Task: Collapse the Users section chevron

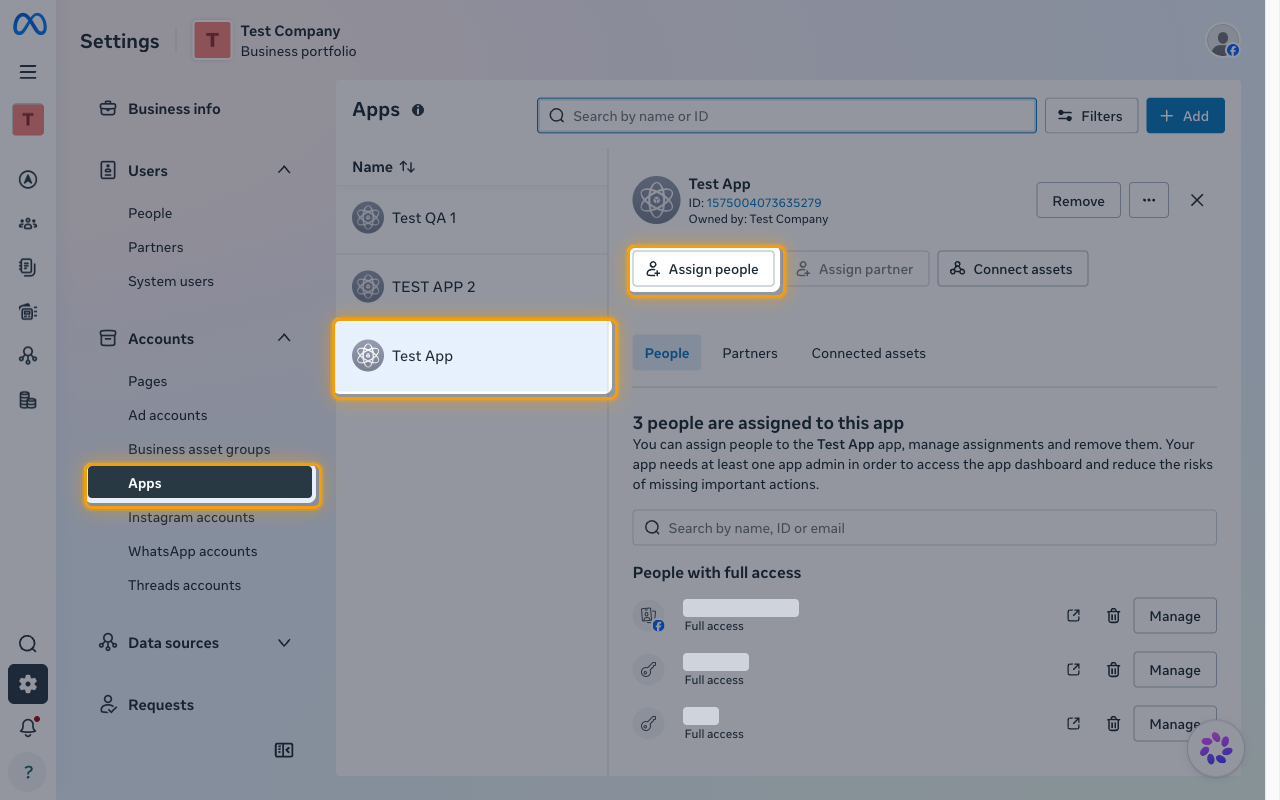Action: click(284, 170)
